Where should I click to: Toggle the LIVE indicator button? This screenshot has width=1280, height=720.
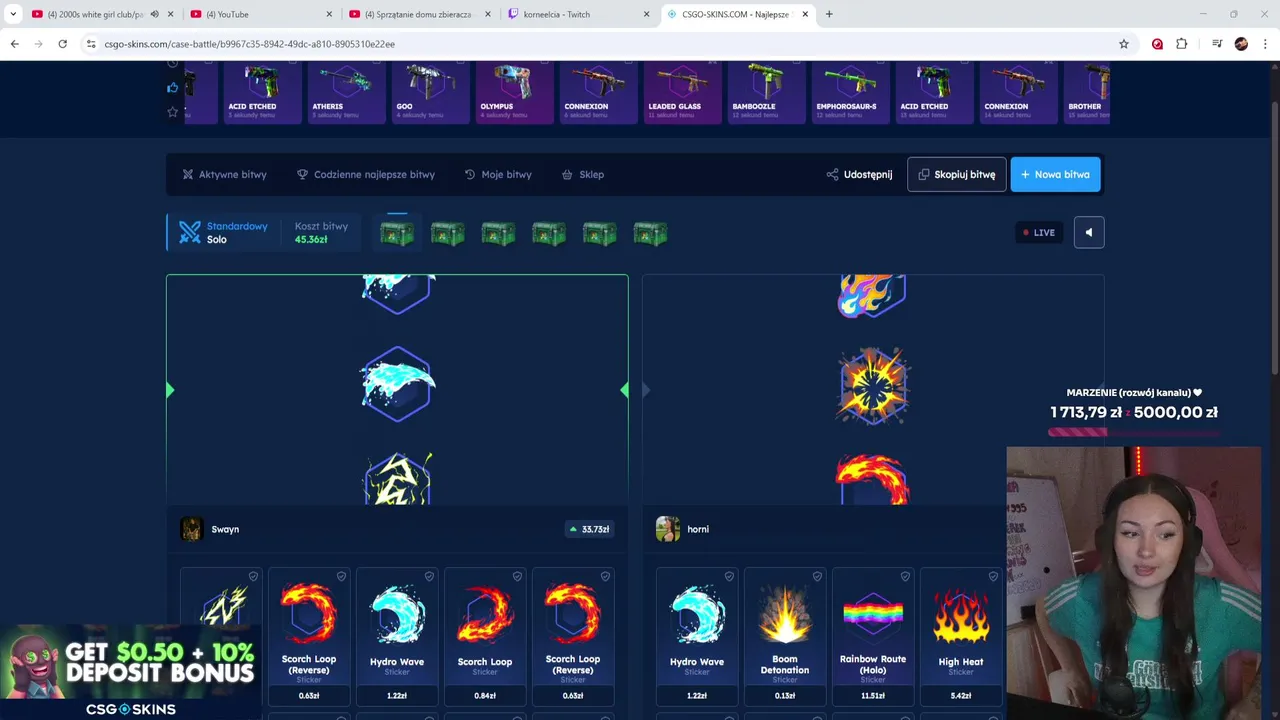click(1039, 232)
